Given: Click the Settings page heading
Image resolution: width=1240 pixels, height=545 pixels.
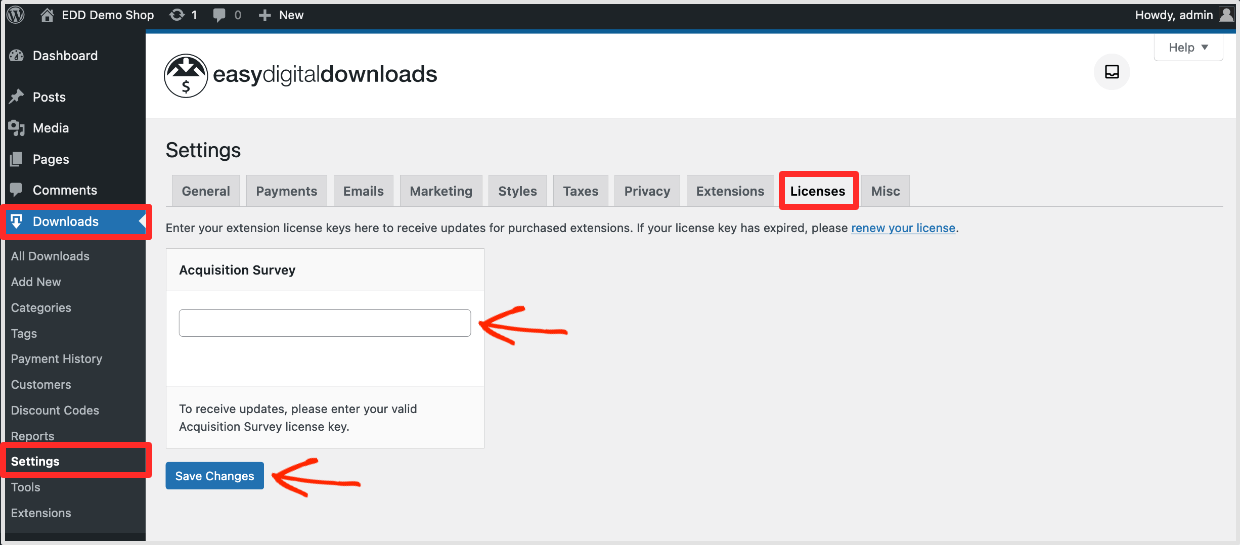Looking at the screenshot, I should pos(203,150).
